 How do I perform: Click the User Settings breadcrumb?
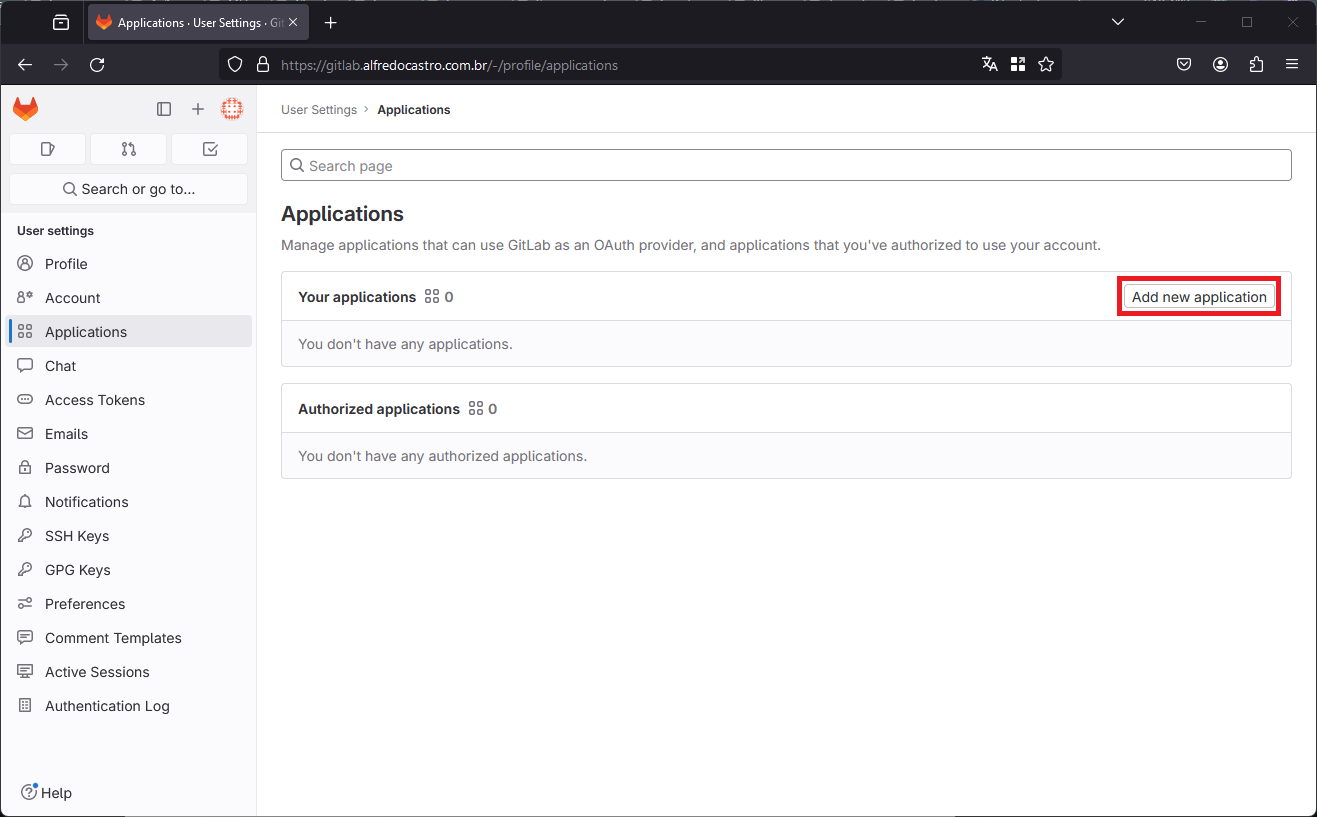(x=319, y=110)
